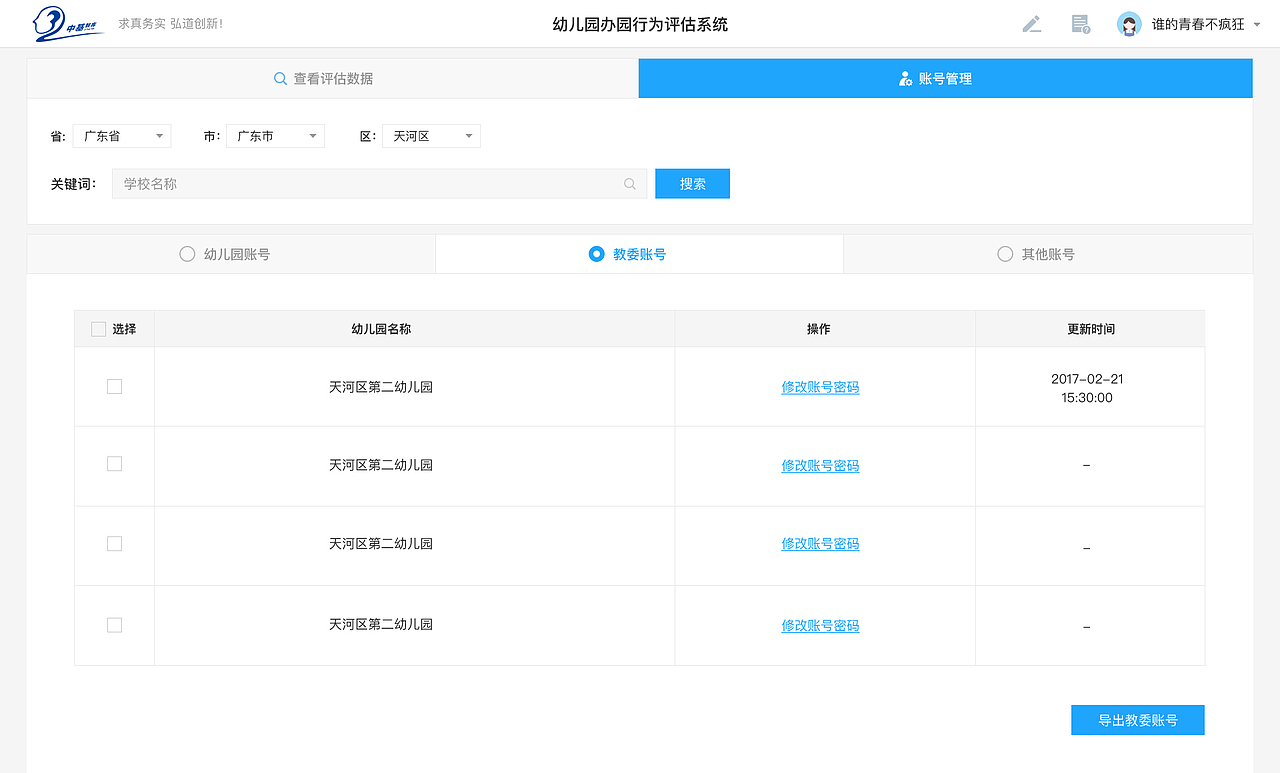Click the magnifier icon inside the school name field

[629, 183]
